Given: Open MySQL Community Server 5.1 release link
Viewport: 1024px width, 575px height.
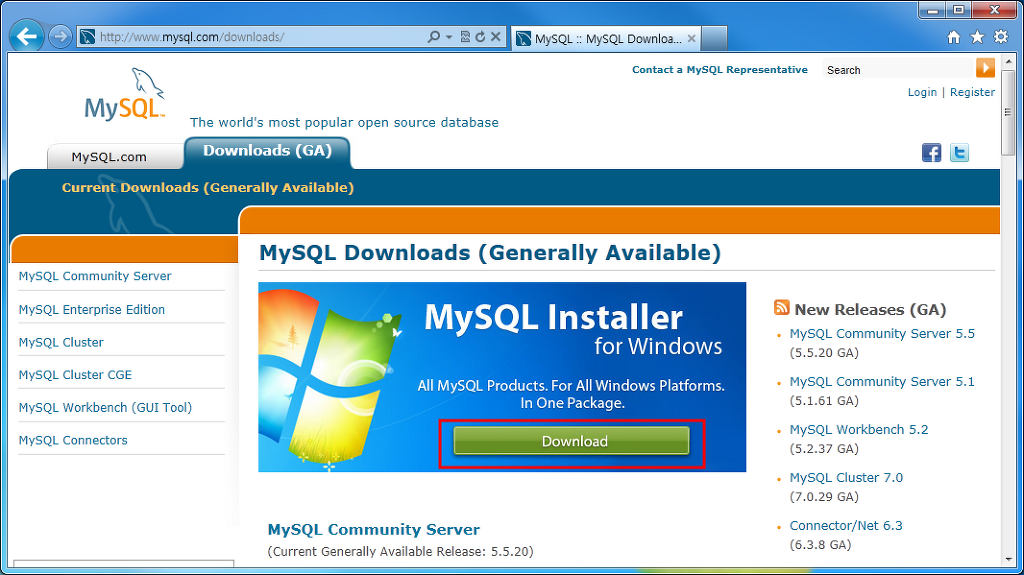Looking at the screenshot, I should click(x=882, y=382).
